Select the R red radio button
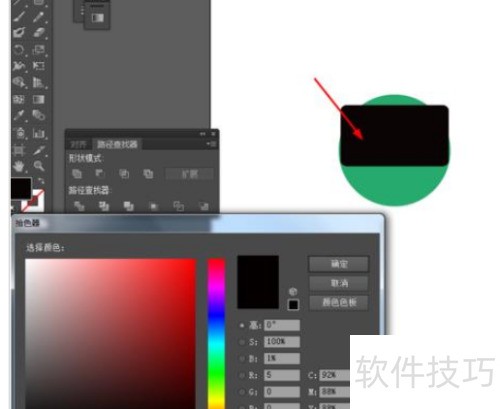 (242, 375)
